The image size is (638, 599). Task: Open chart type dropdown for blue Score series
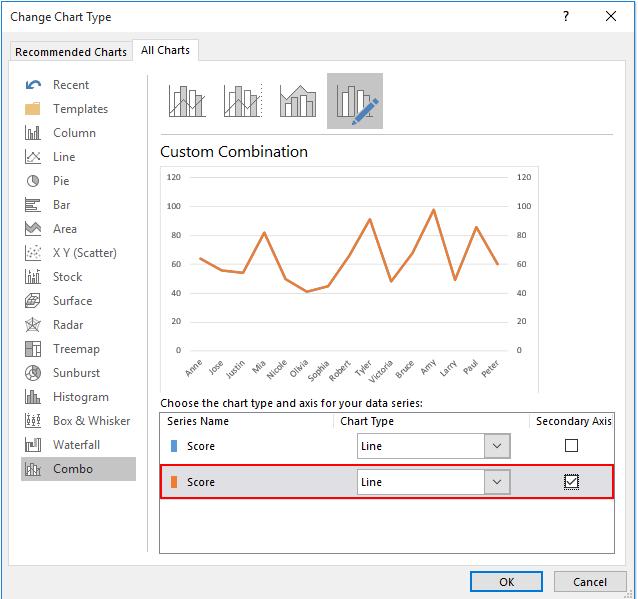click(497, 446)
